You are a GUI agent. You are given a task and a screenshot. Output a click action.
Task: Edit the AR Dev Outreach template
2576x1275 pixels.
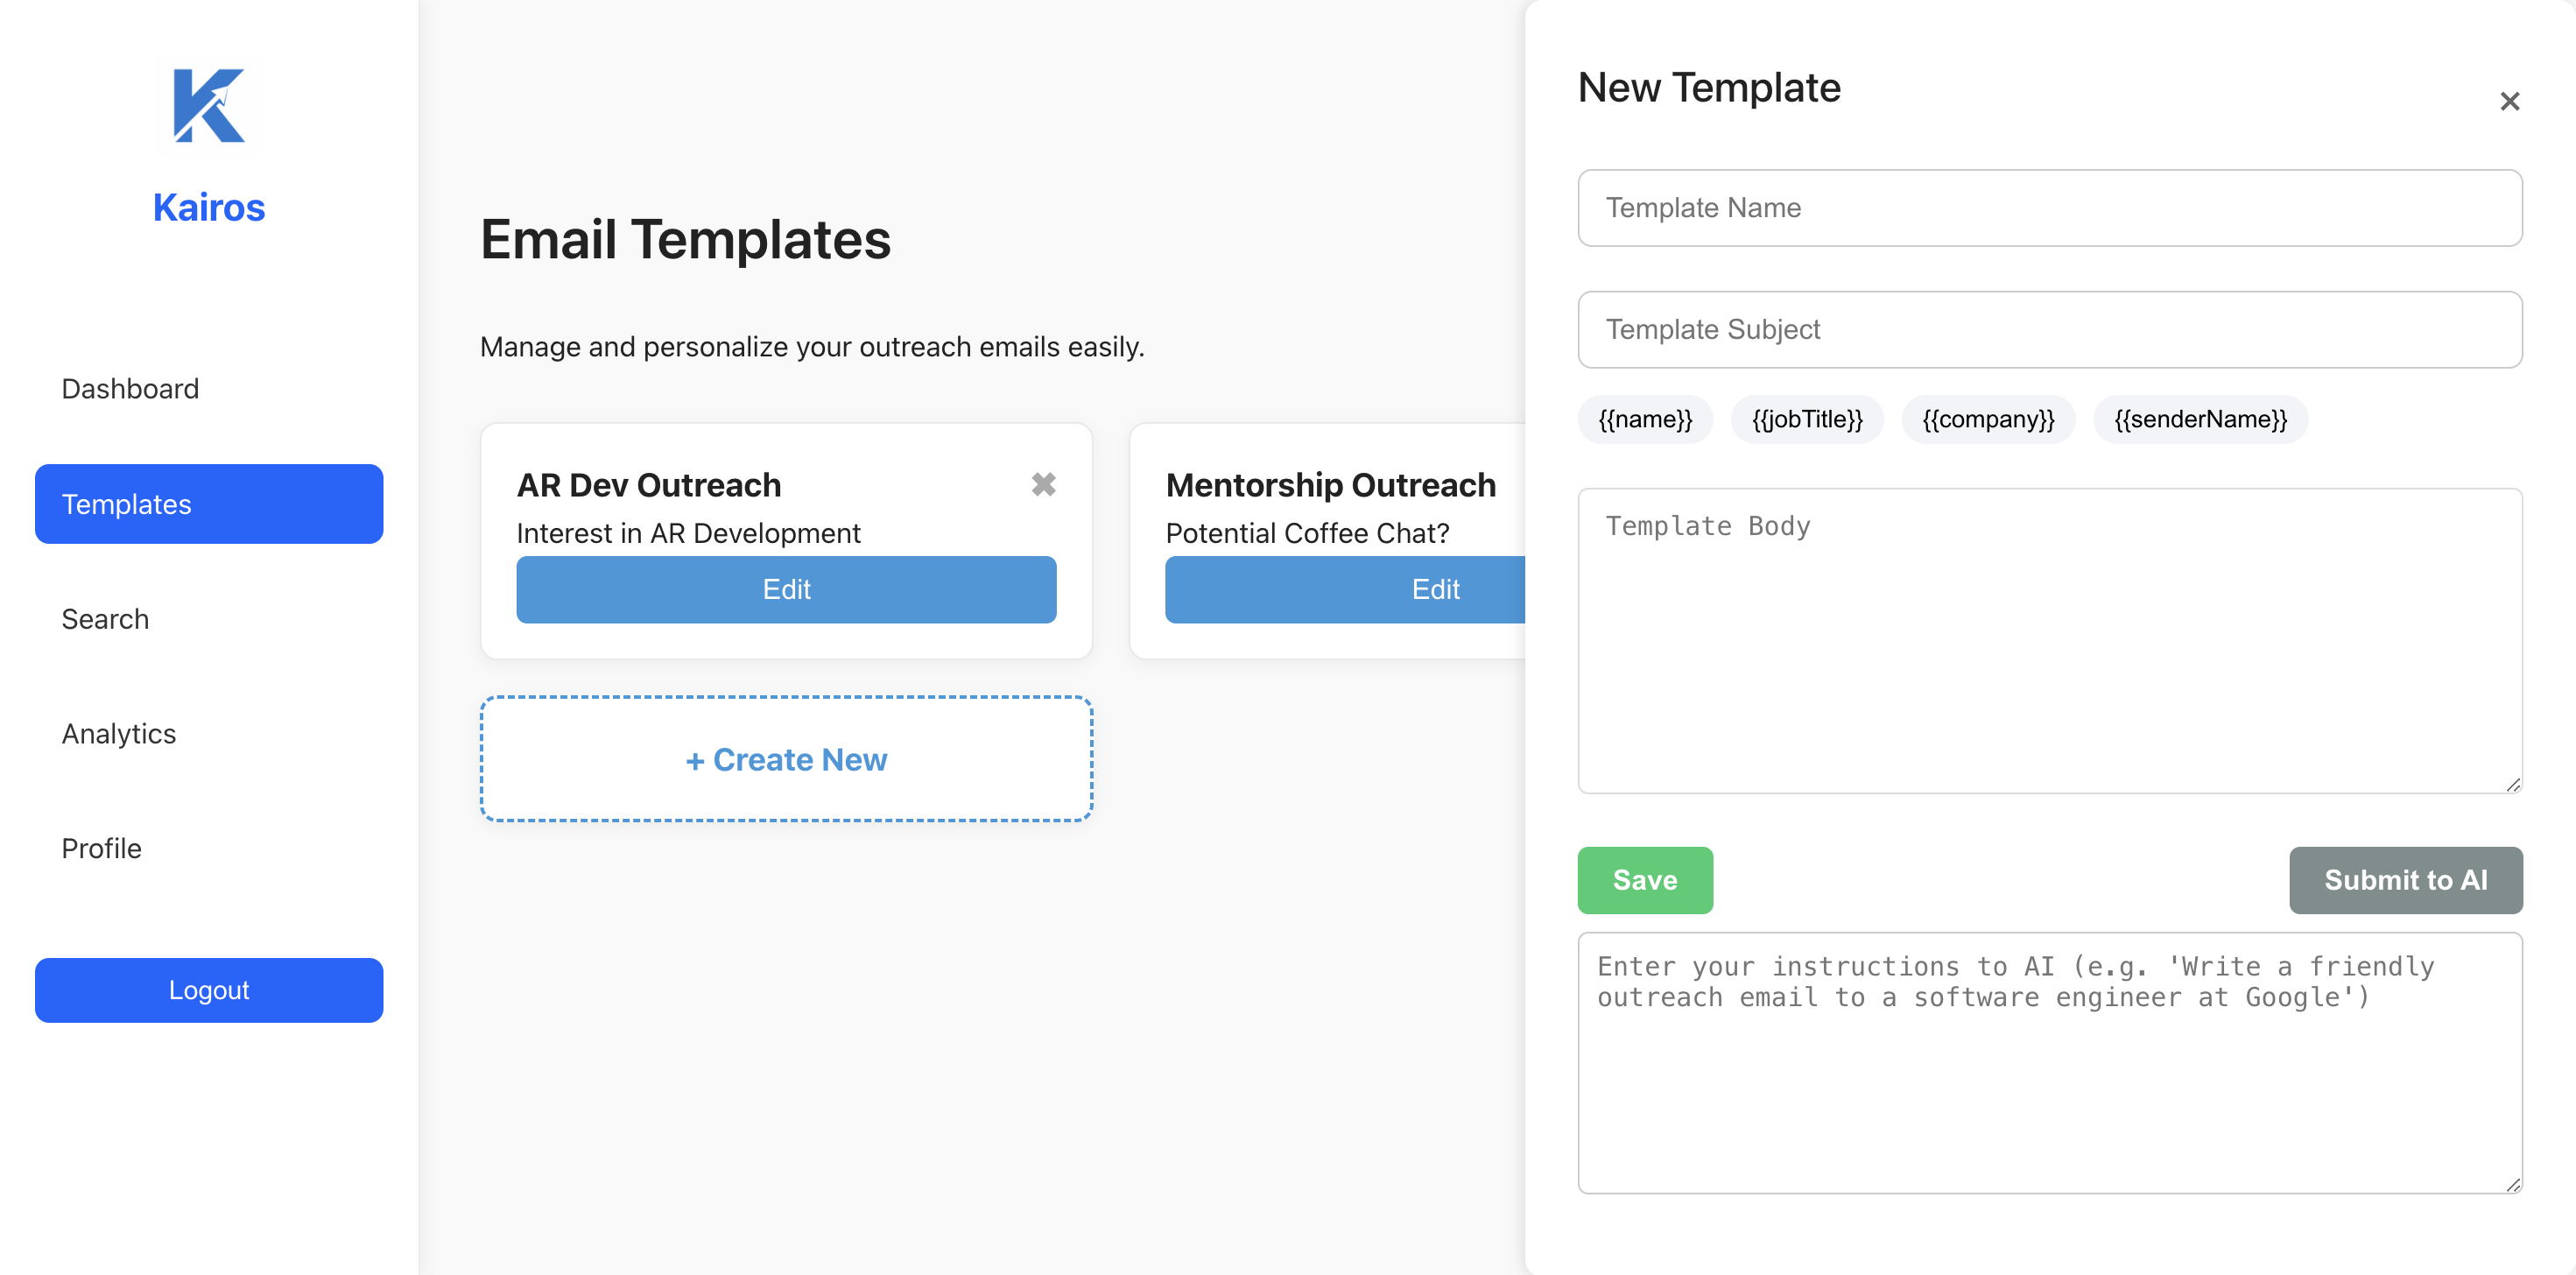pos(786,590)
